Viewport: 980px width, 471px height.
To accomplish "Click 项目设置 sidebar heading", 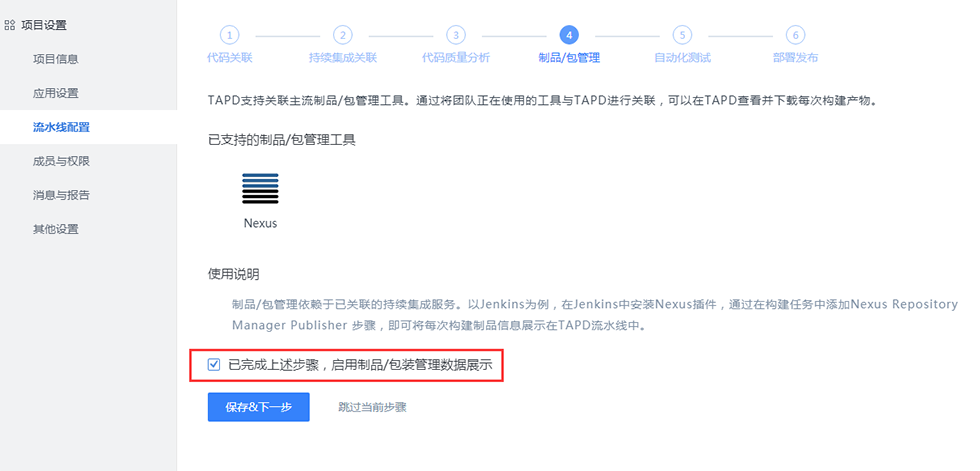I will 44,26.
